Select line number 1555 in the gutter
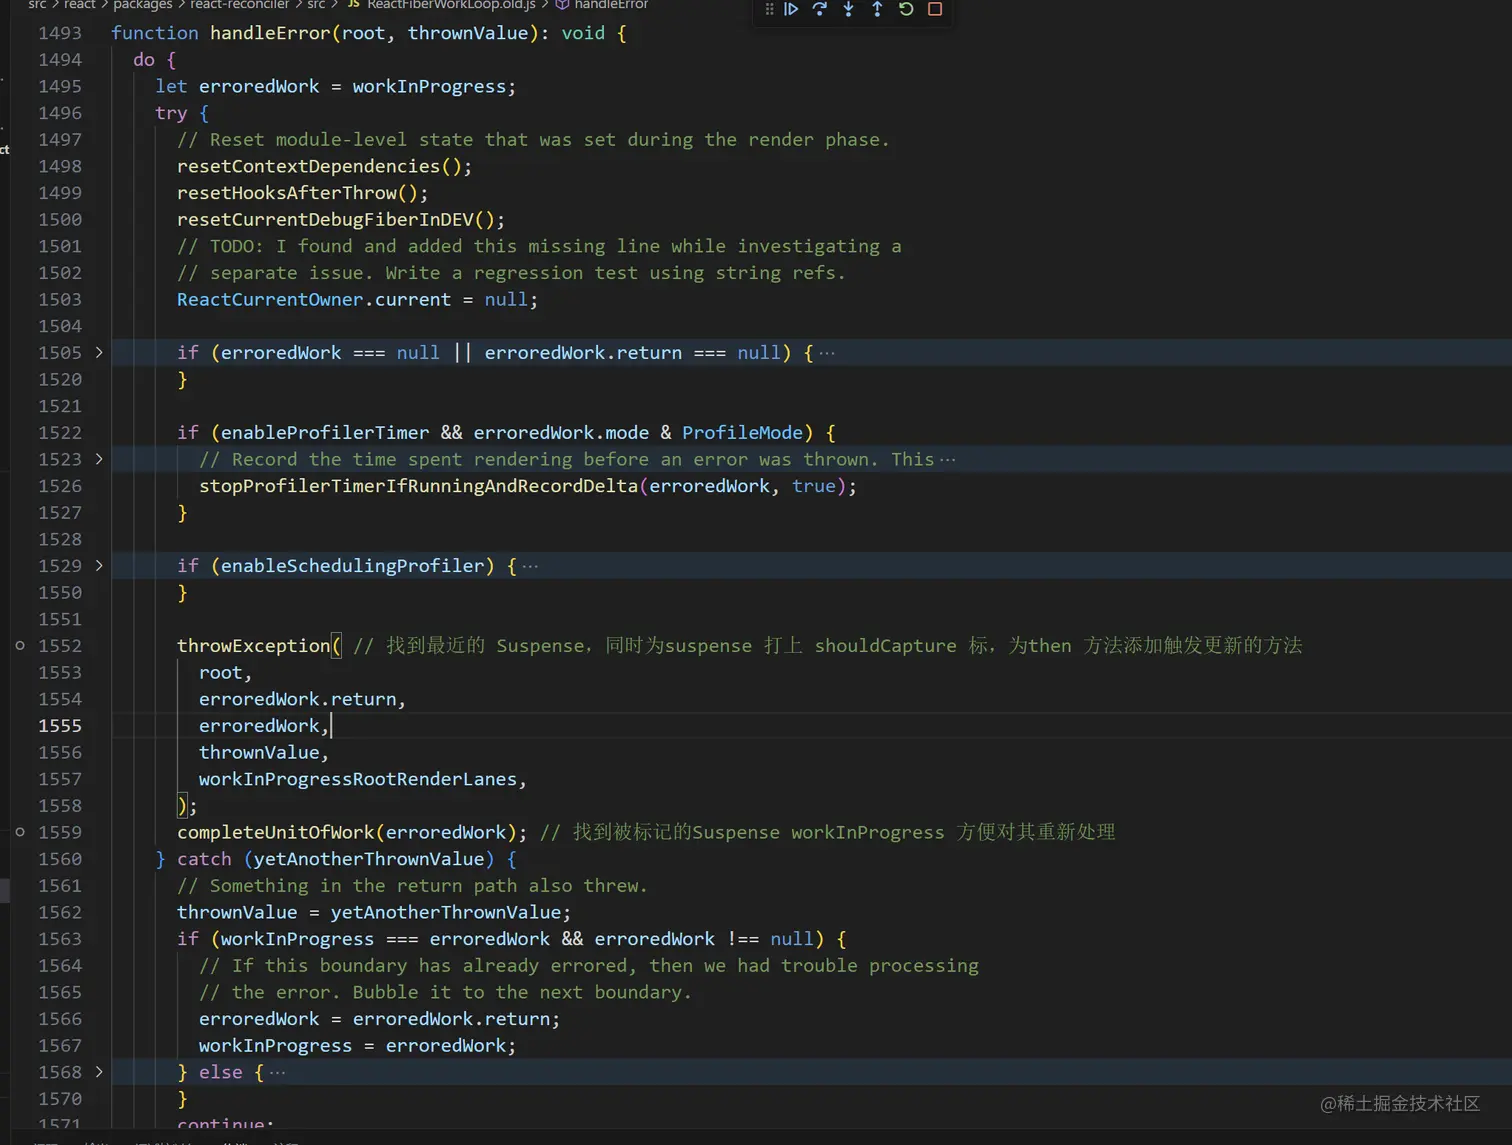Image resolution: width=1512 pixels, height=1145 pixels. (60, 726)
